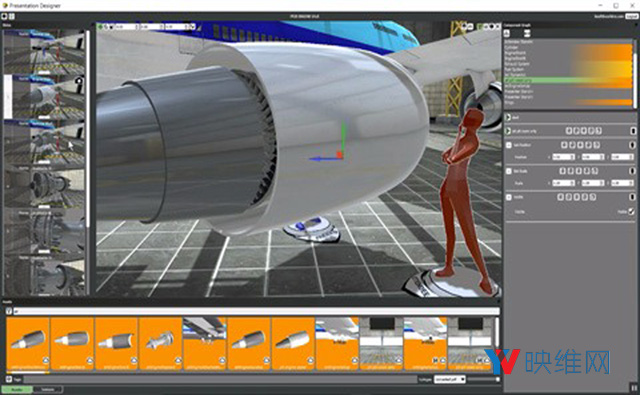Select the green highlighted row in component graph
640x395 pixels.
coord(568,80)
